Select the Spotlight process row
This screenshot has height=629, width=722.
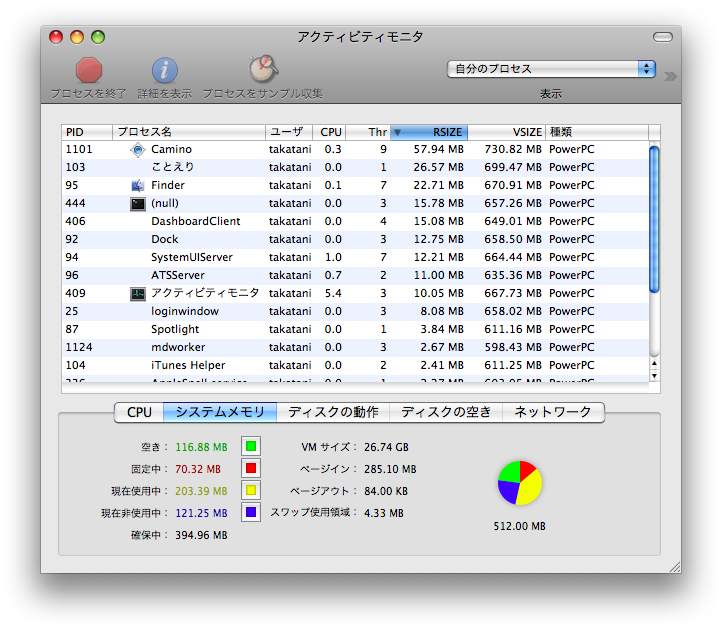pos(355,329)
